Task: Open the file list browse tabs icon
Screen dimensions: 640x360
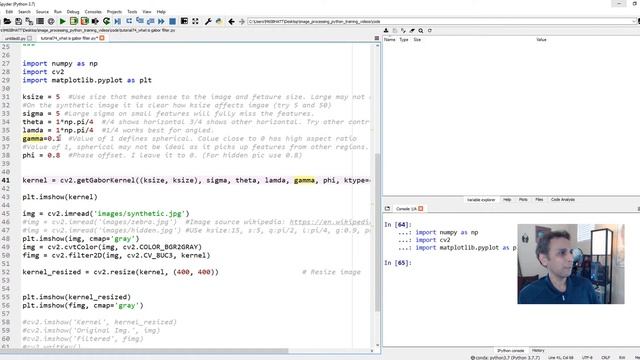Action: [x=40, y=21]
